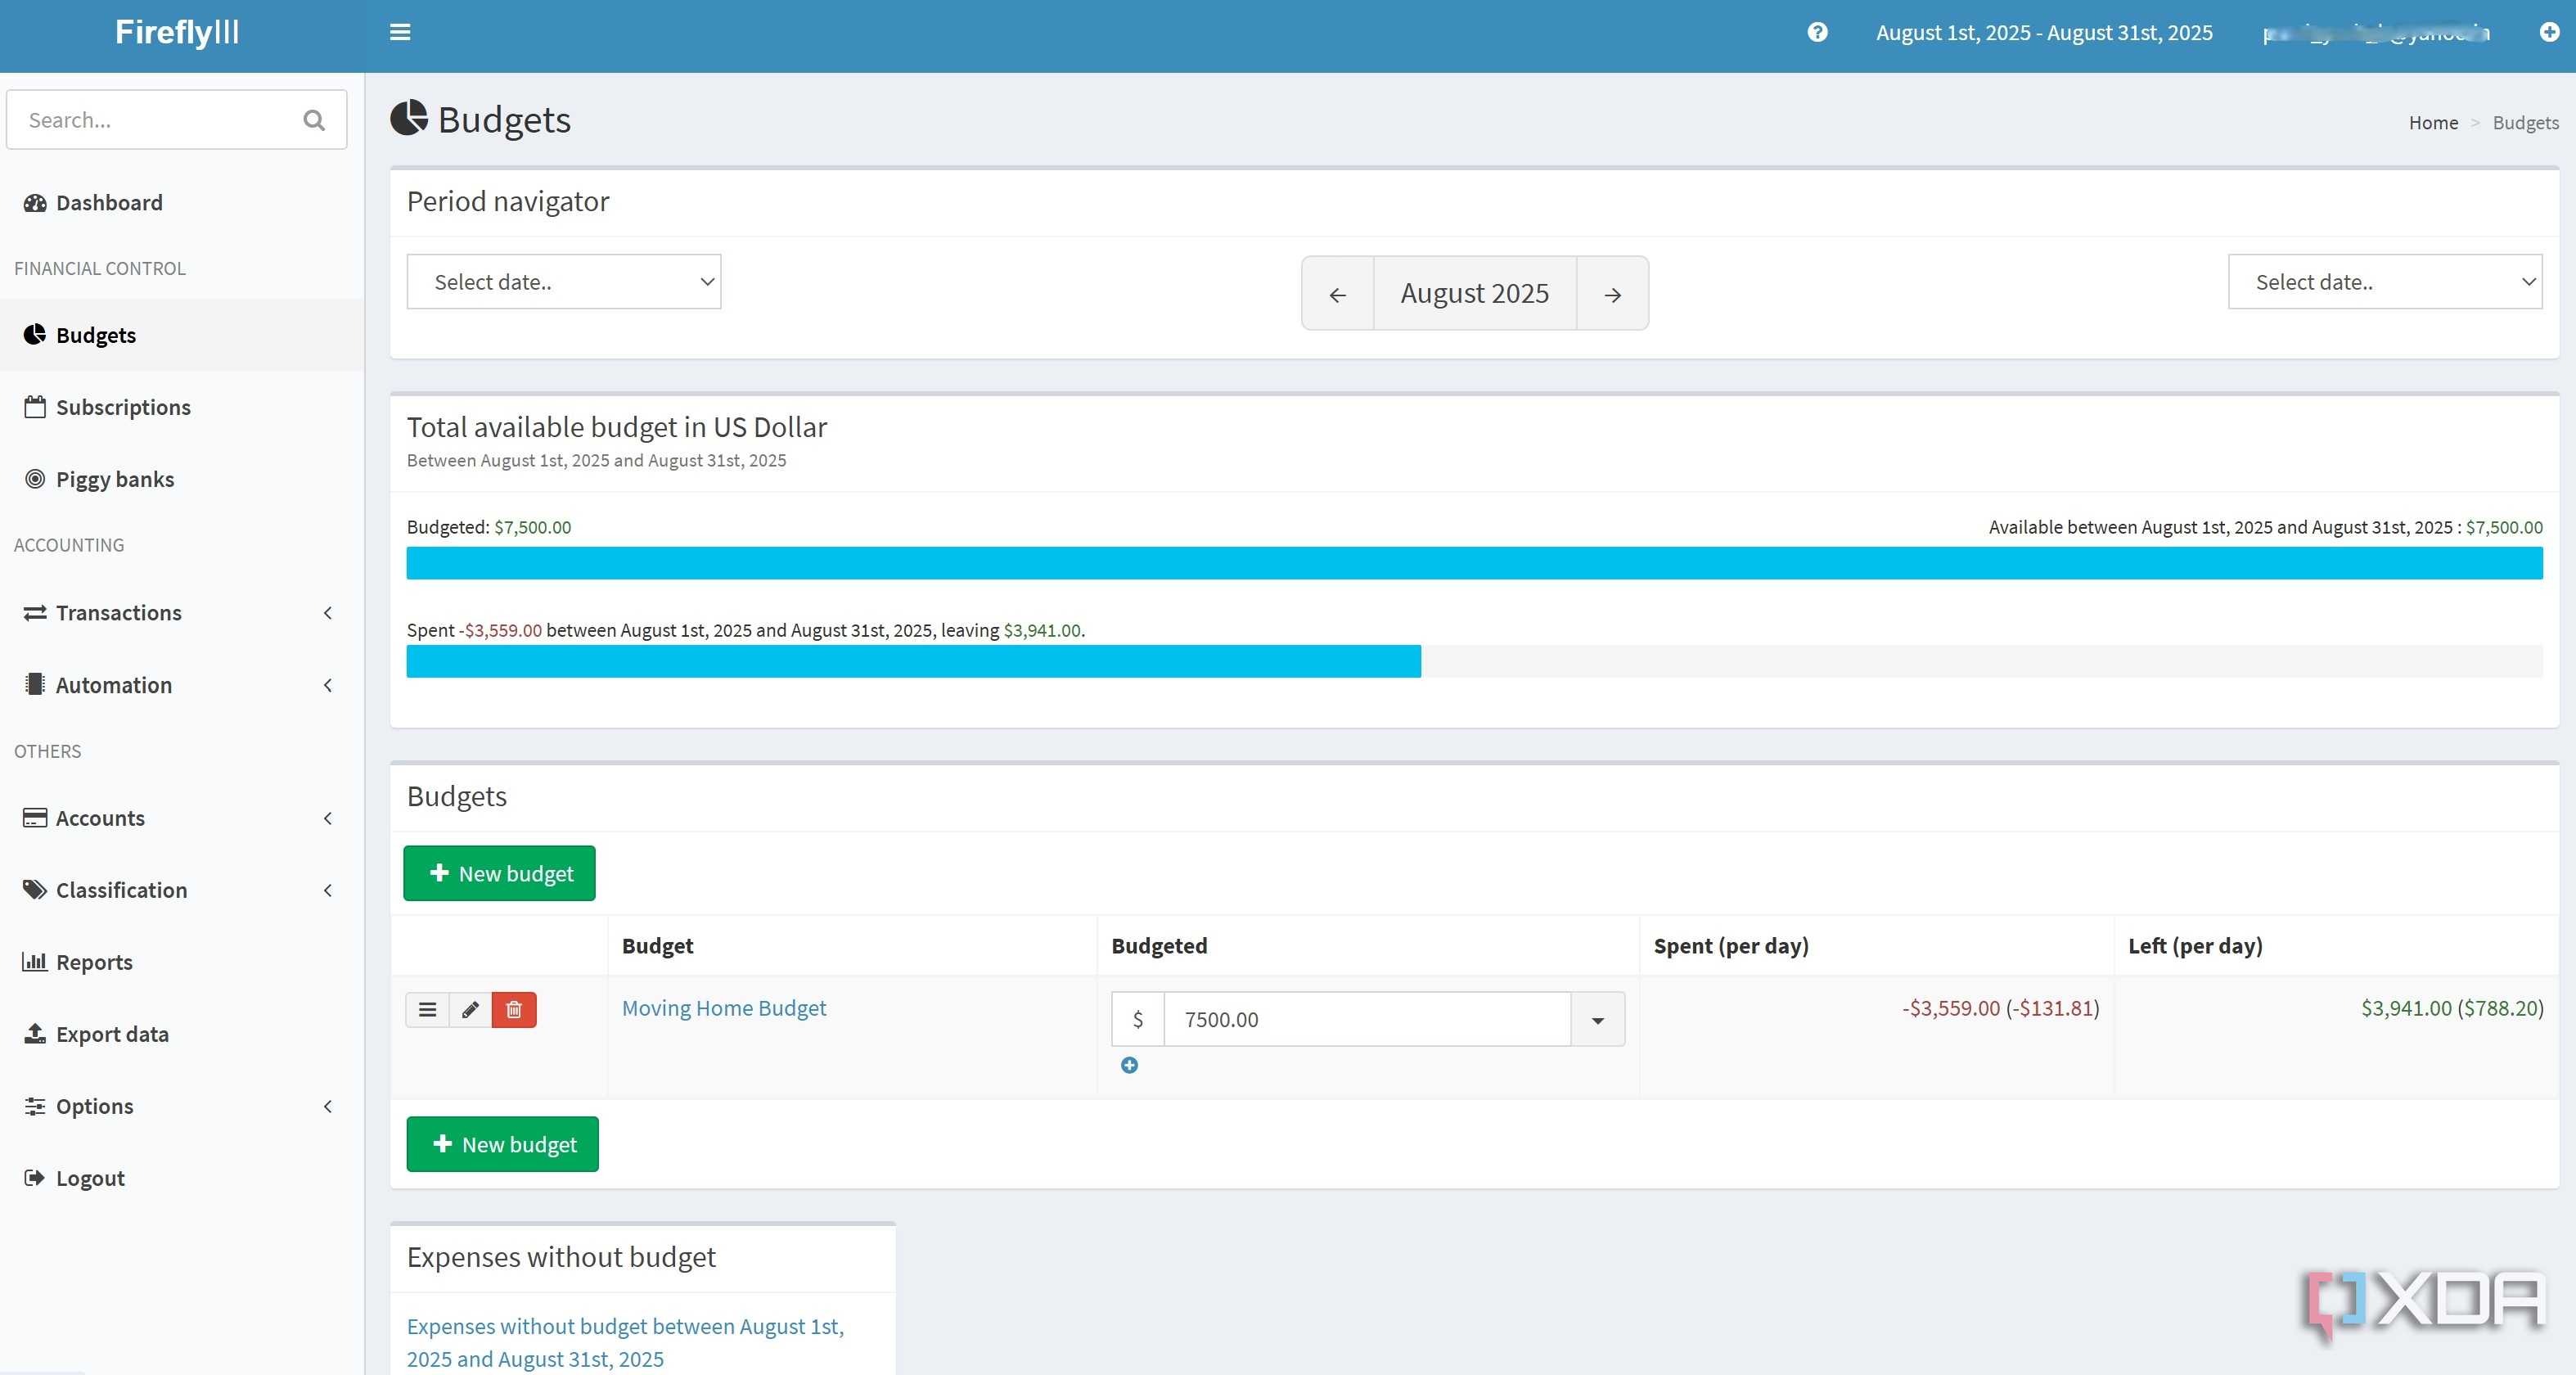The width and height of the screenshot is (2576, 1375).
Task: Open the Moving Home Budget link
Action: tap(724, 1008)
